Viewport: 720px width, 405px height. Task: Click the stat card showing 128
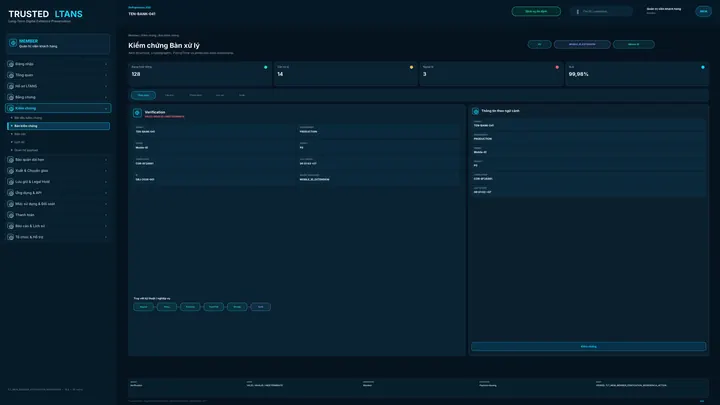pos(200,73)
